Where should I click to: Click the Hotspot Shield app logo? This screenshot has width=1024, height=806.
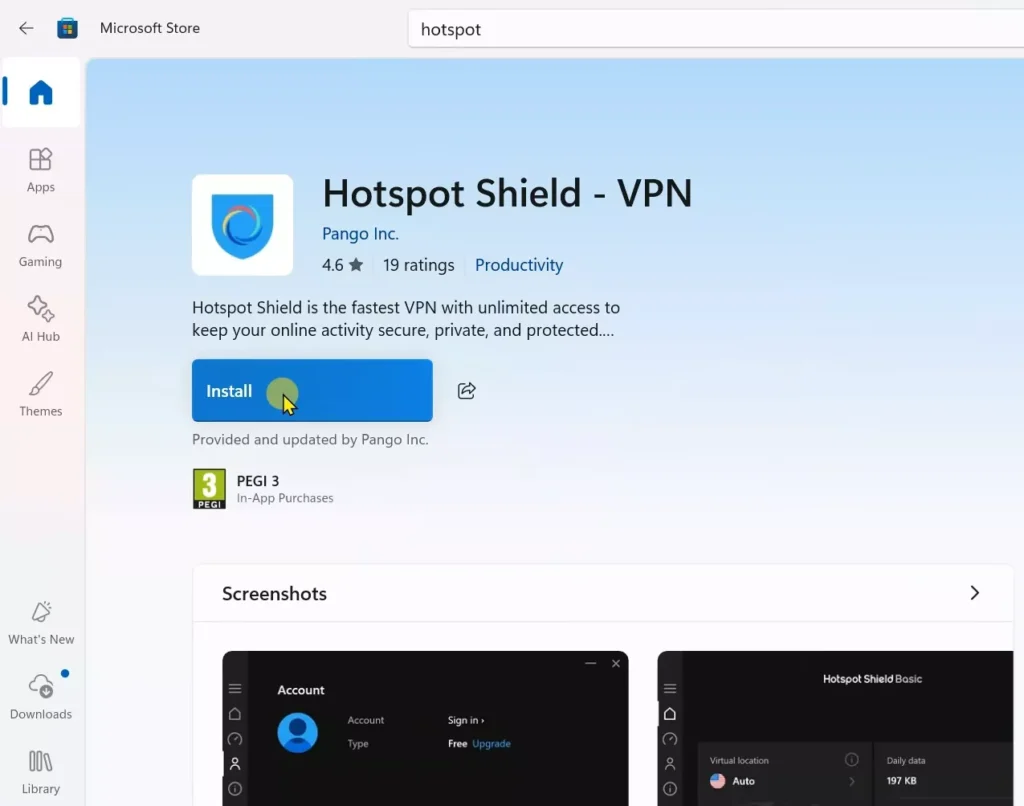coord(242,224)
